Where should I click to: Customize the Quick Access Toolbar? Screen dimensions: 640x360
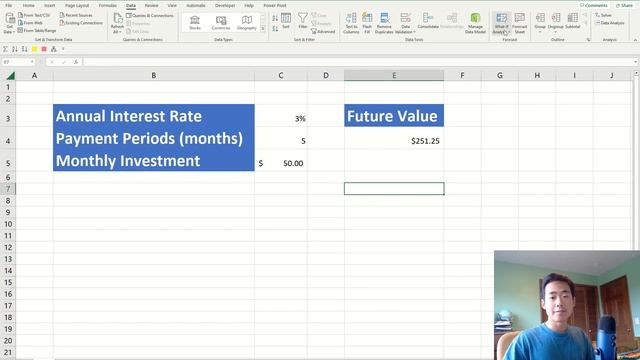pos(63,49)
